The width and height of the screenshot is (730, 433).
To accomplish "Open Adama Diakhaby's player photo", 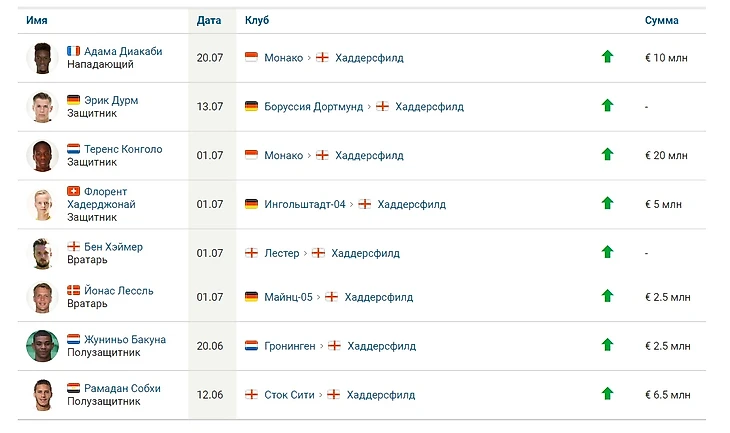I will pyautogui.click(x=41, y=57).
